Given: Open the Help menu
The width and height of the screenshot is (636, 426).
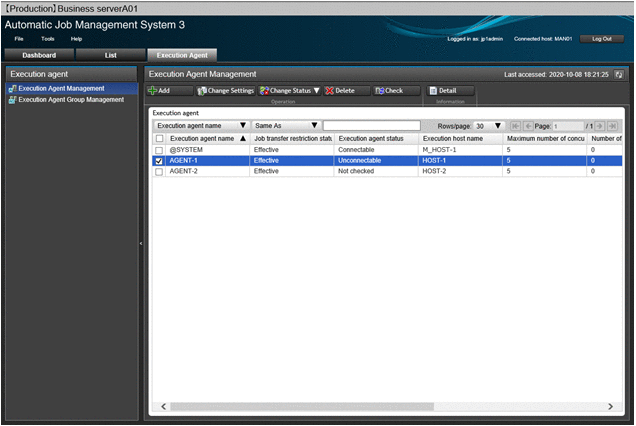Looking at the screenshot, I should click(76, 39).
